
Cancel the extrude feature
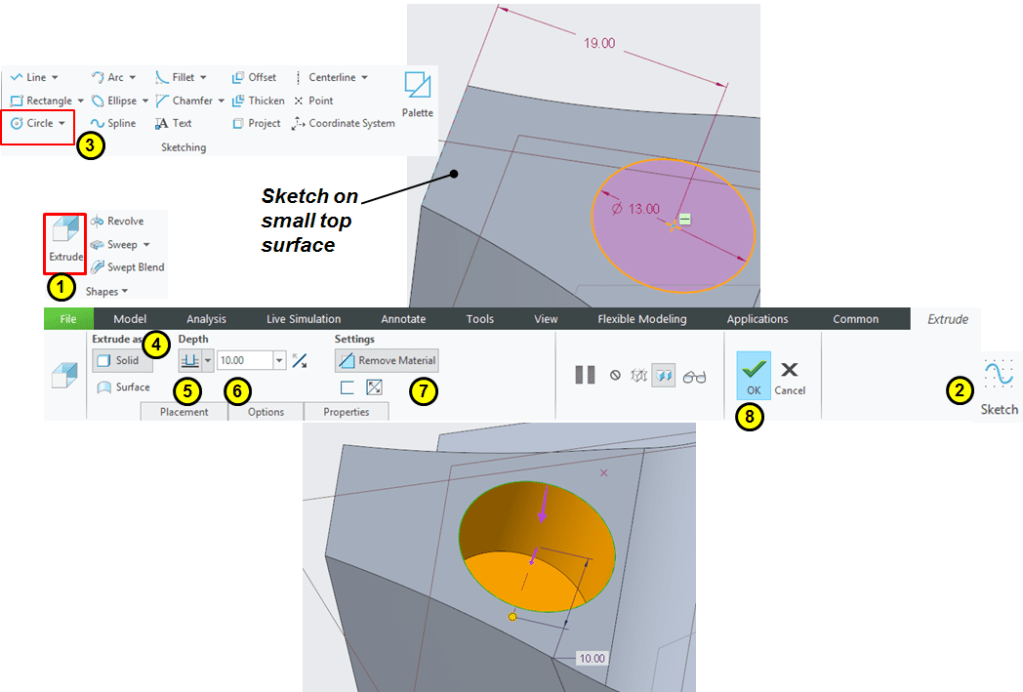point(789,375)
